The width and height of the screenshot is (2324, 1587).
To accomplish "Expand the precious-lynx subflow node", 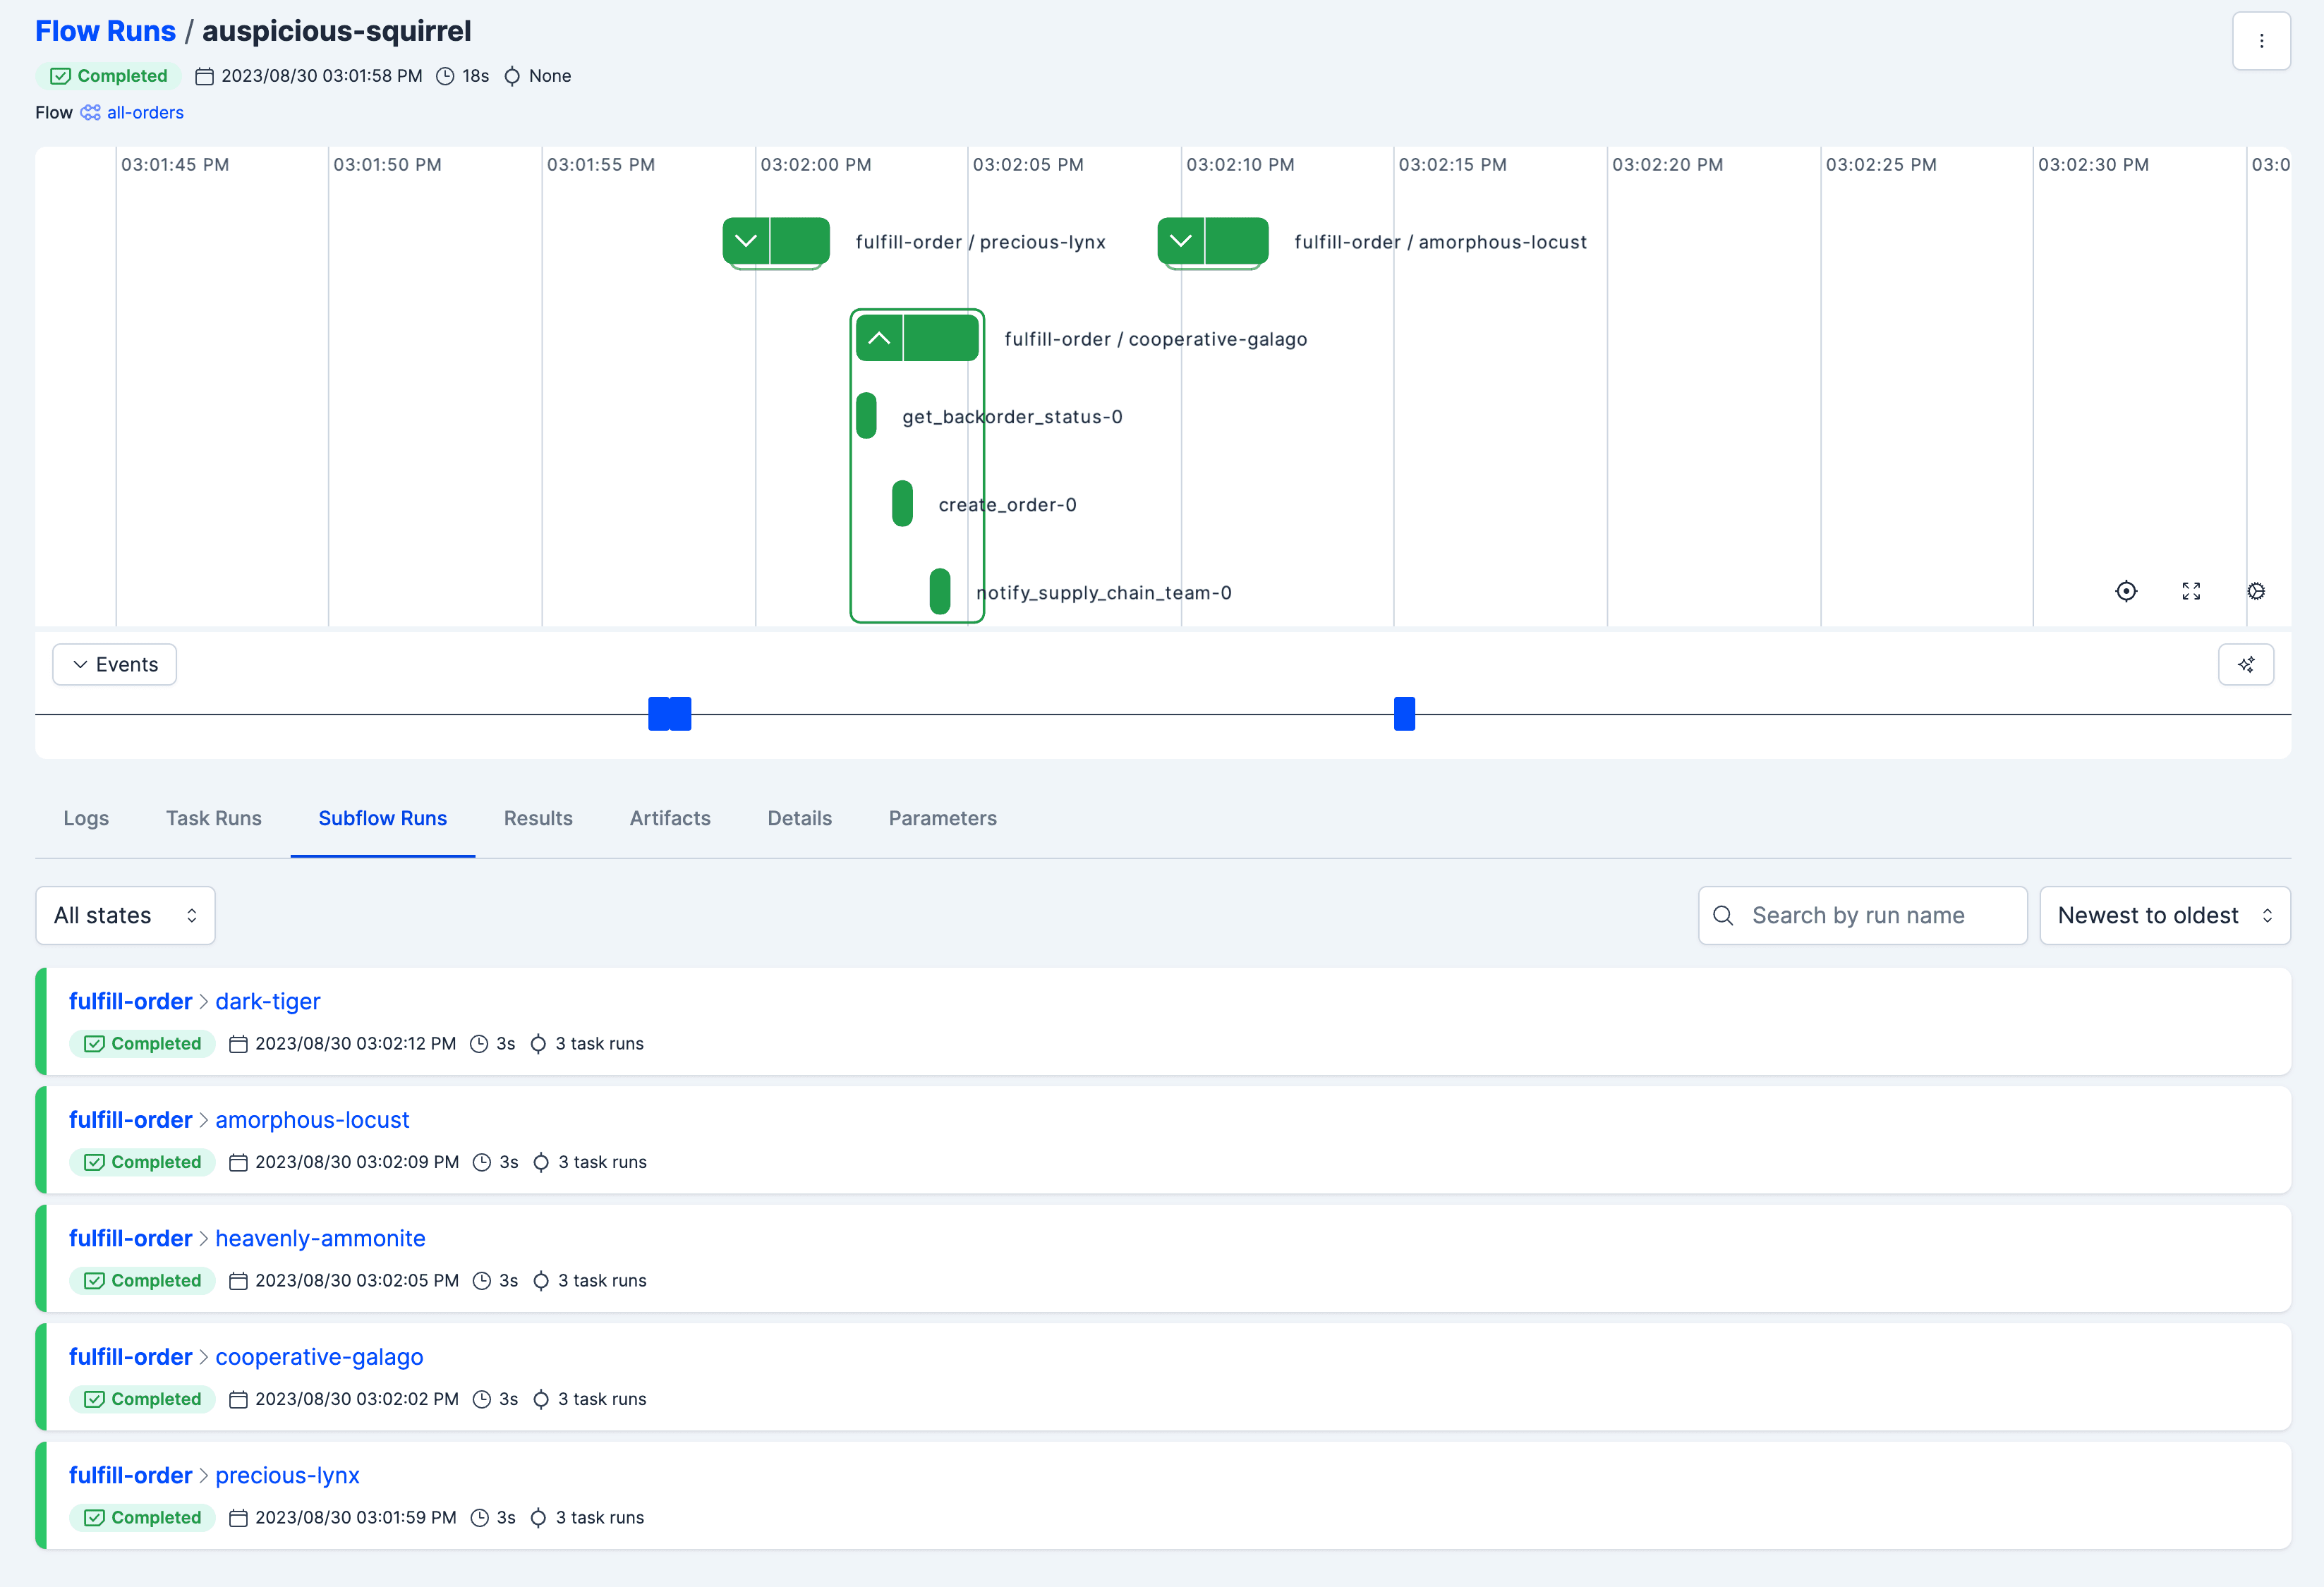I will 746,241.
